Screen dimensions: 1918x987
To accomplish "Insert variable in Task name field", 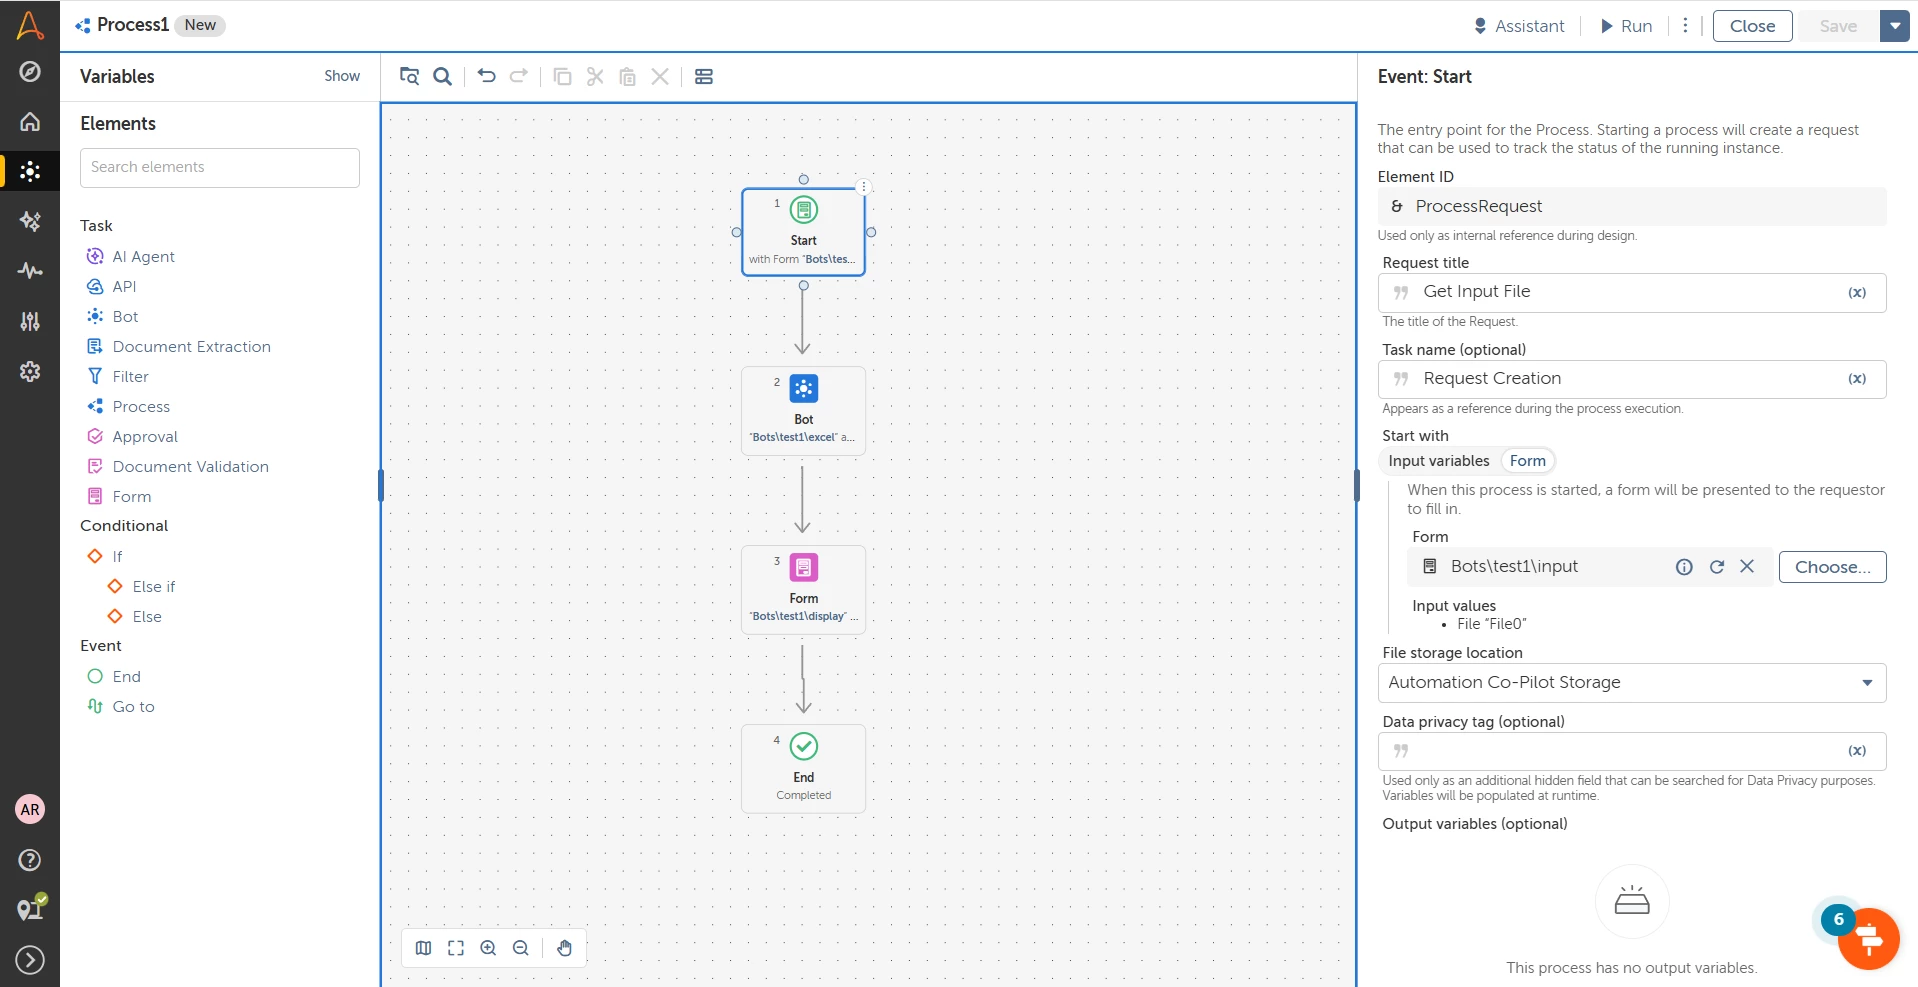I will click(x=1857, y=379).
